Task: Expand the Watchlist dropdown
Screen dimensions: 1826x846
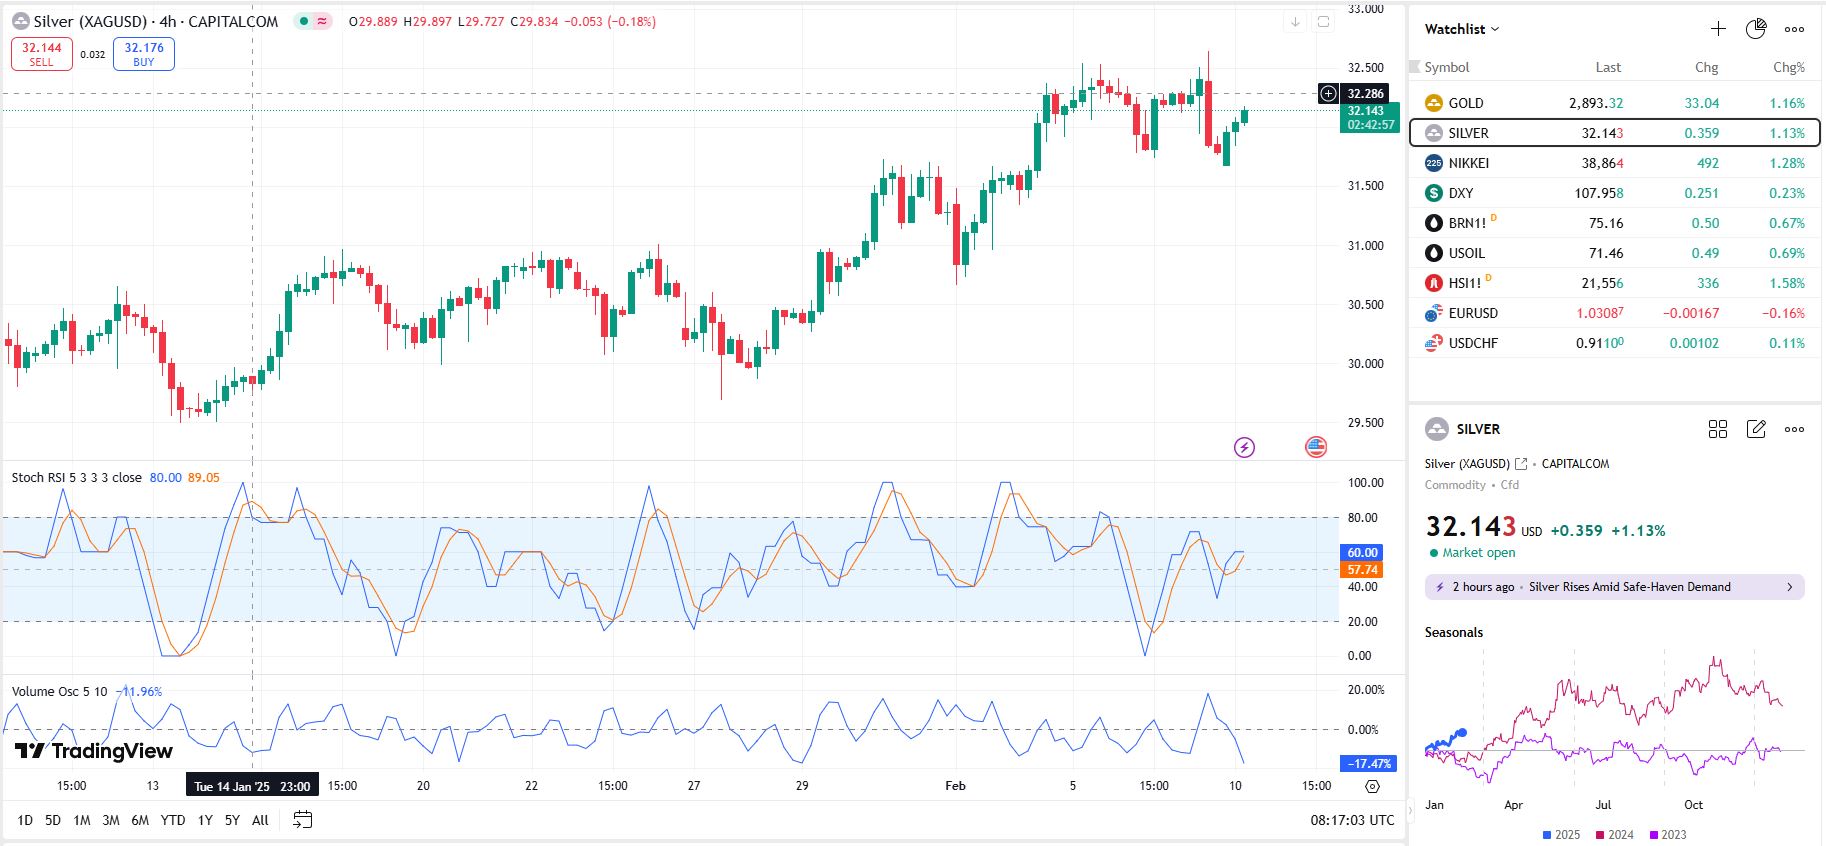Action: (x=1462, y=29)
